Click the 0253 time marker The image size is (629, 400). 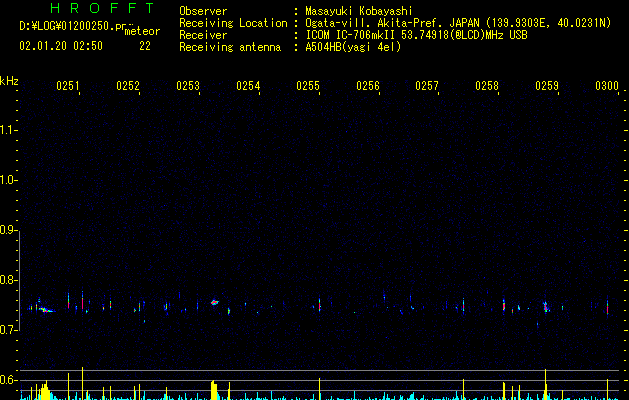[188, 86]
